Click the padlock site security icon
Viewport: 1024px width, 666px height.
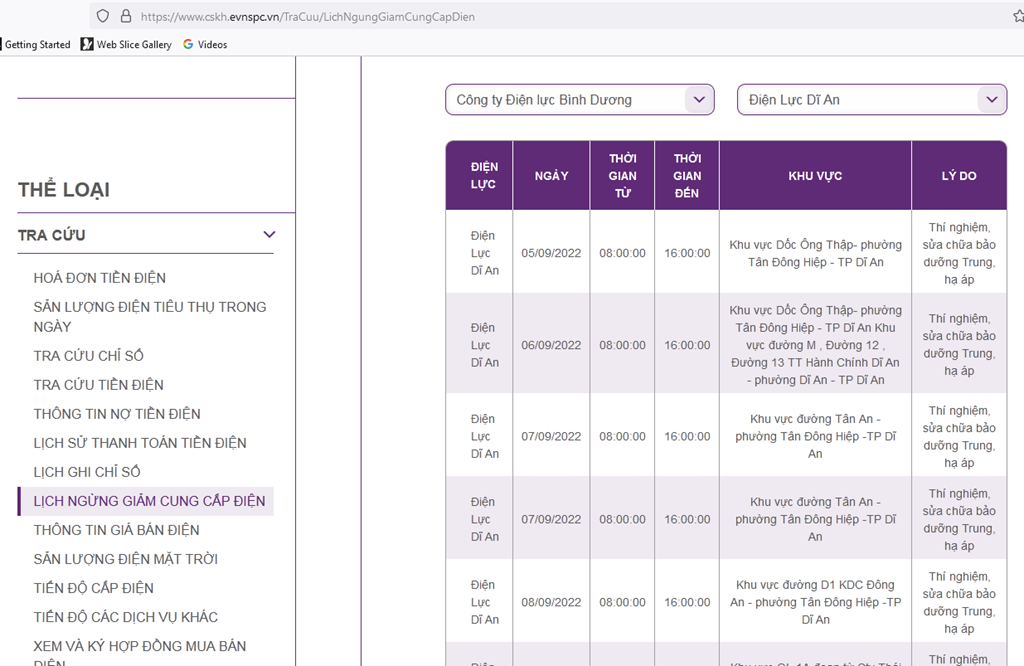point(126,16)
